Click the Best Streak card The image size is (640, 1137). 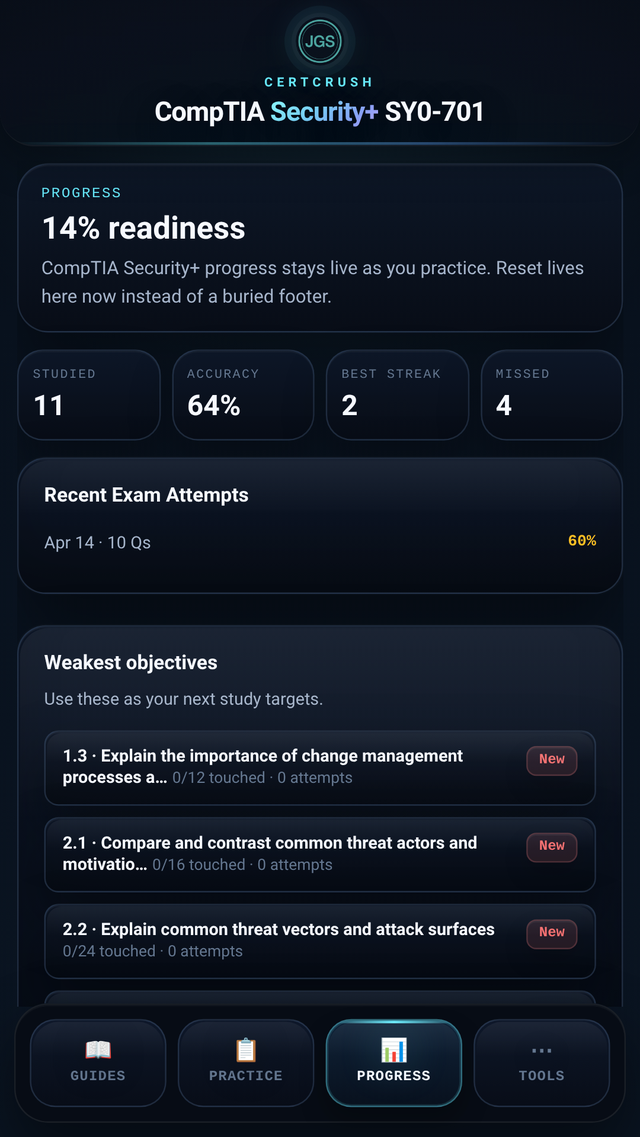coord(397,394)
